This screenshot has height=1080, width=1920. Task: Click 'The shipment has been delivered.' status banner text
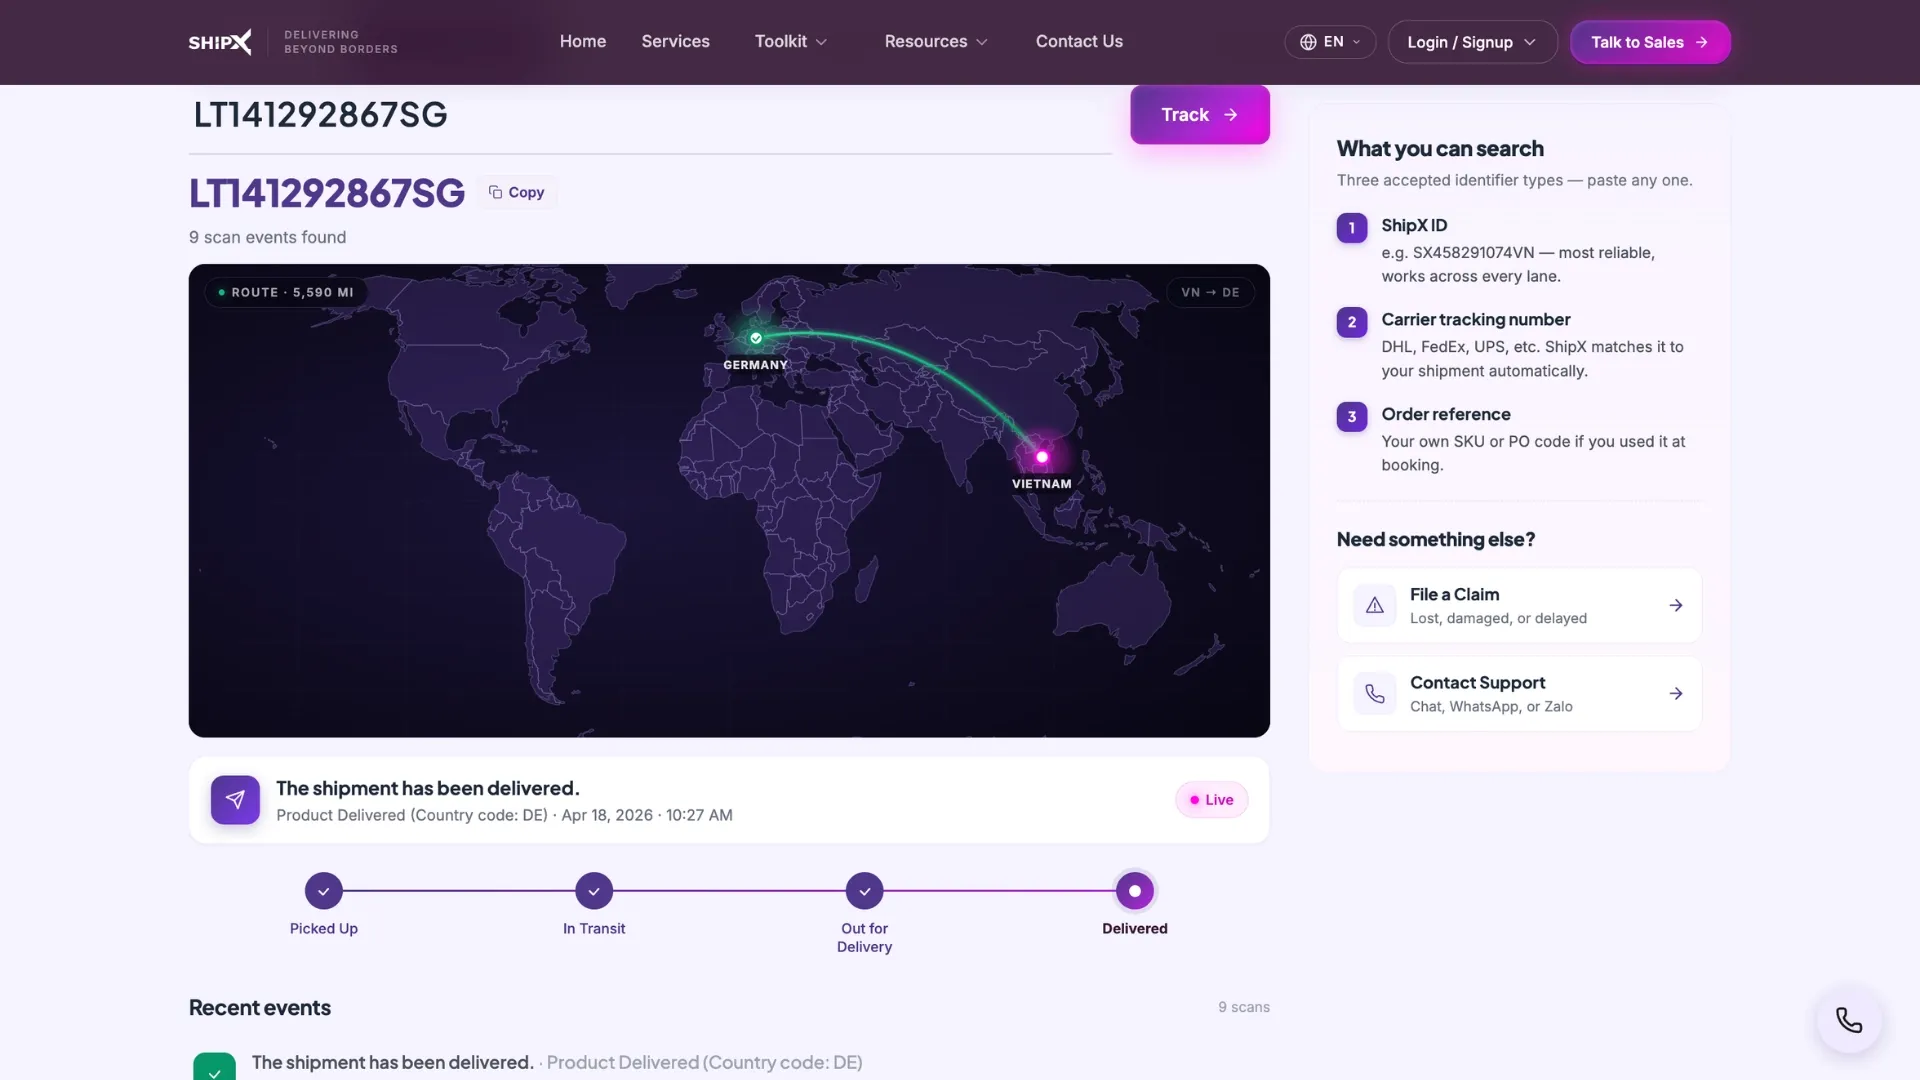point(428,789)
